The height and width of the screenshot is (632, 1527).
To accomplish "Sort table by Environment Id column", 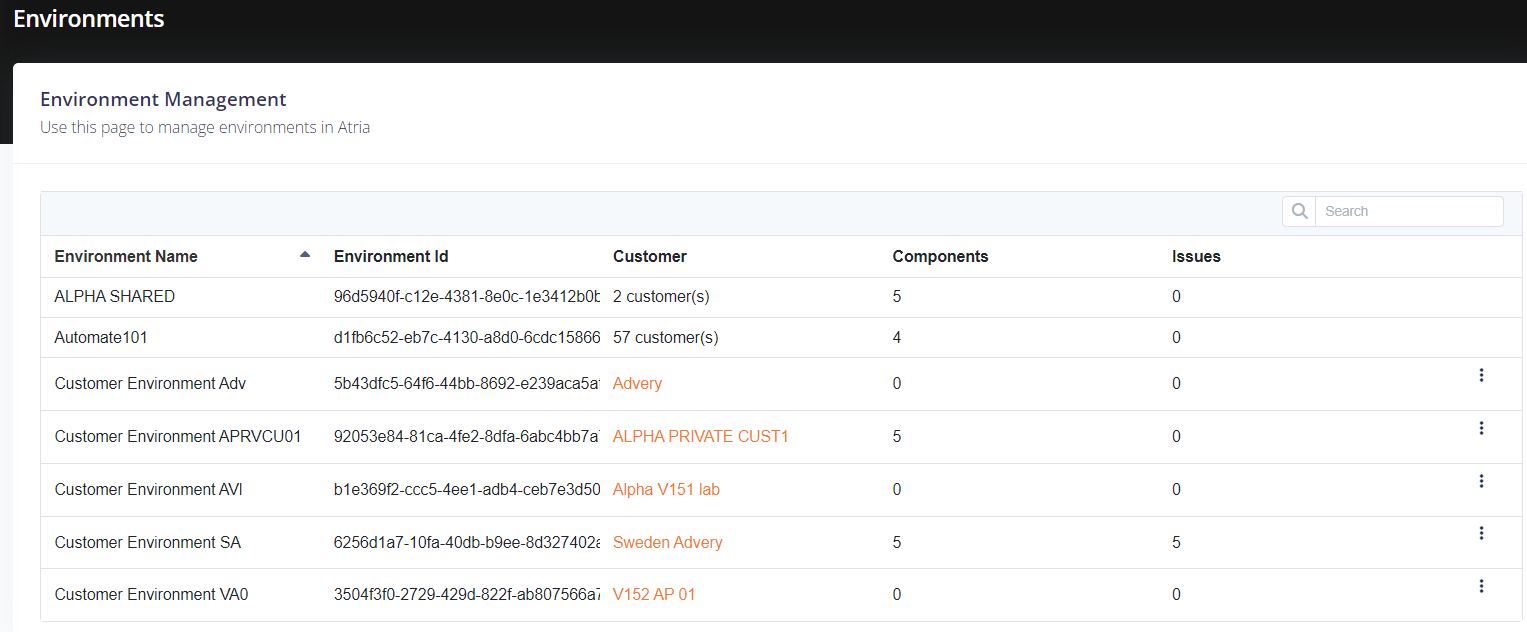I will click(x=391, y=257).
